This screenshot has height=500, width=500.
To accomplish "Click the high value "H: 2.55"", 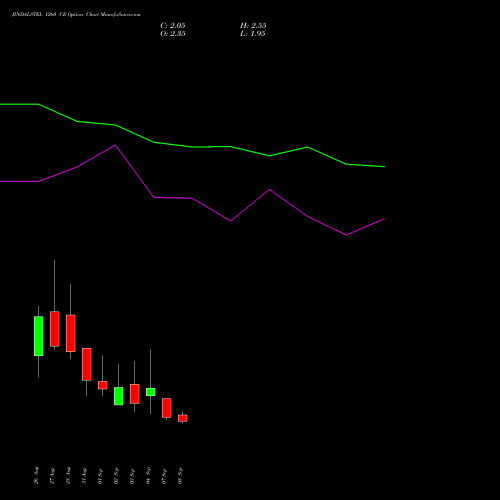I will (x=253, y=26).
